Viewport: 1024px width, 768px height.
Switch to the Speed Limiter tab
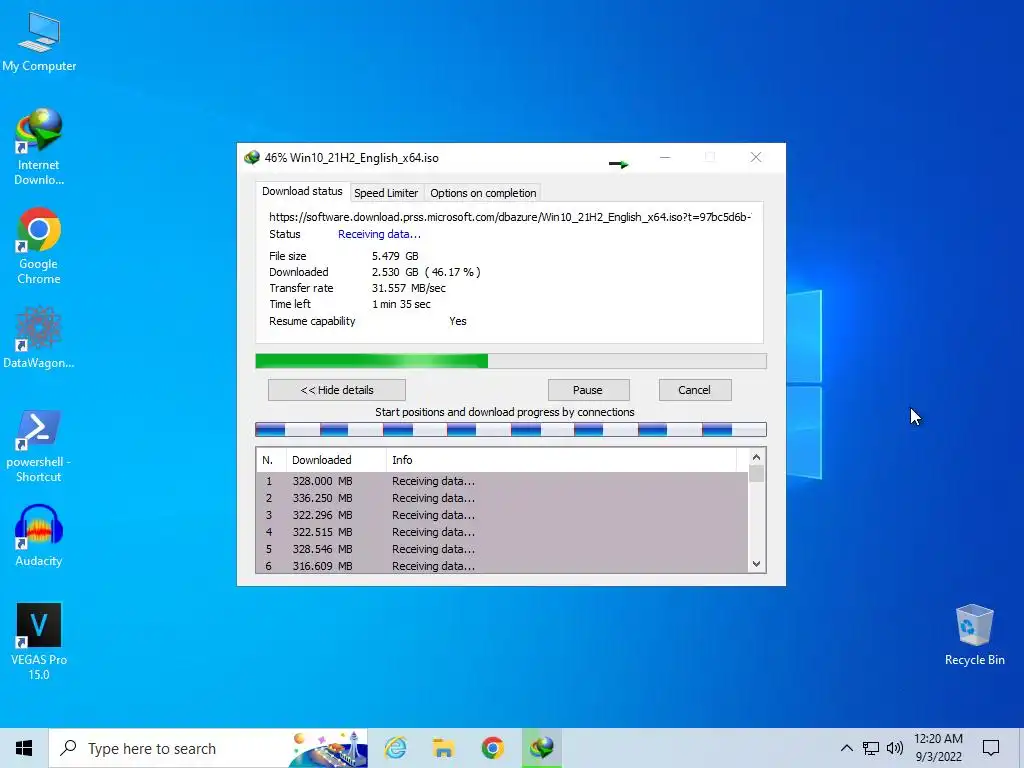tap(386, 193)
